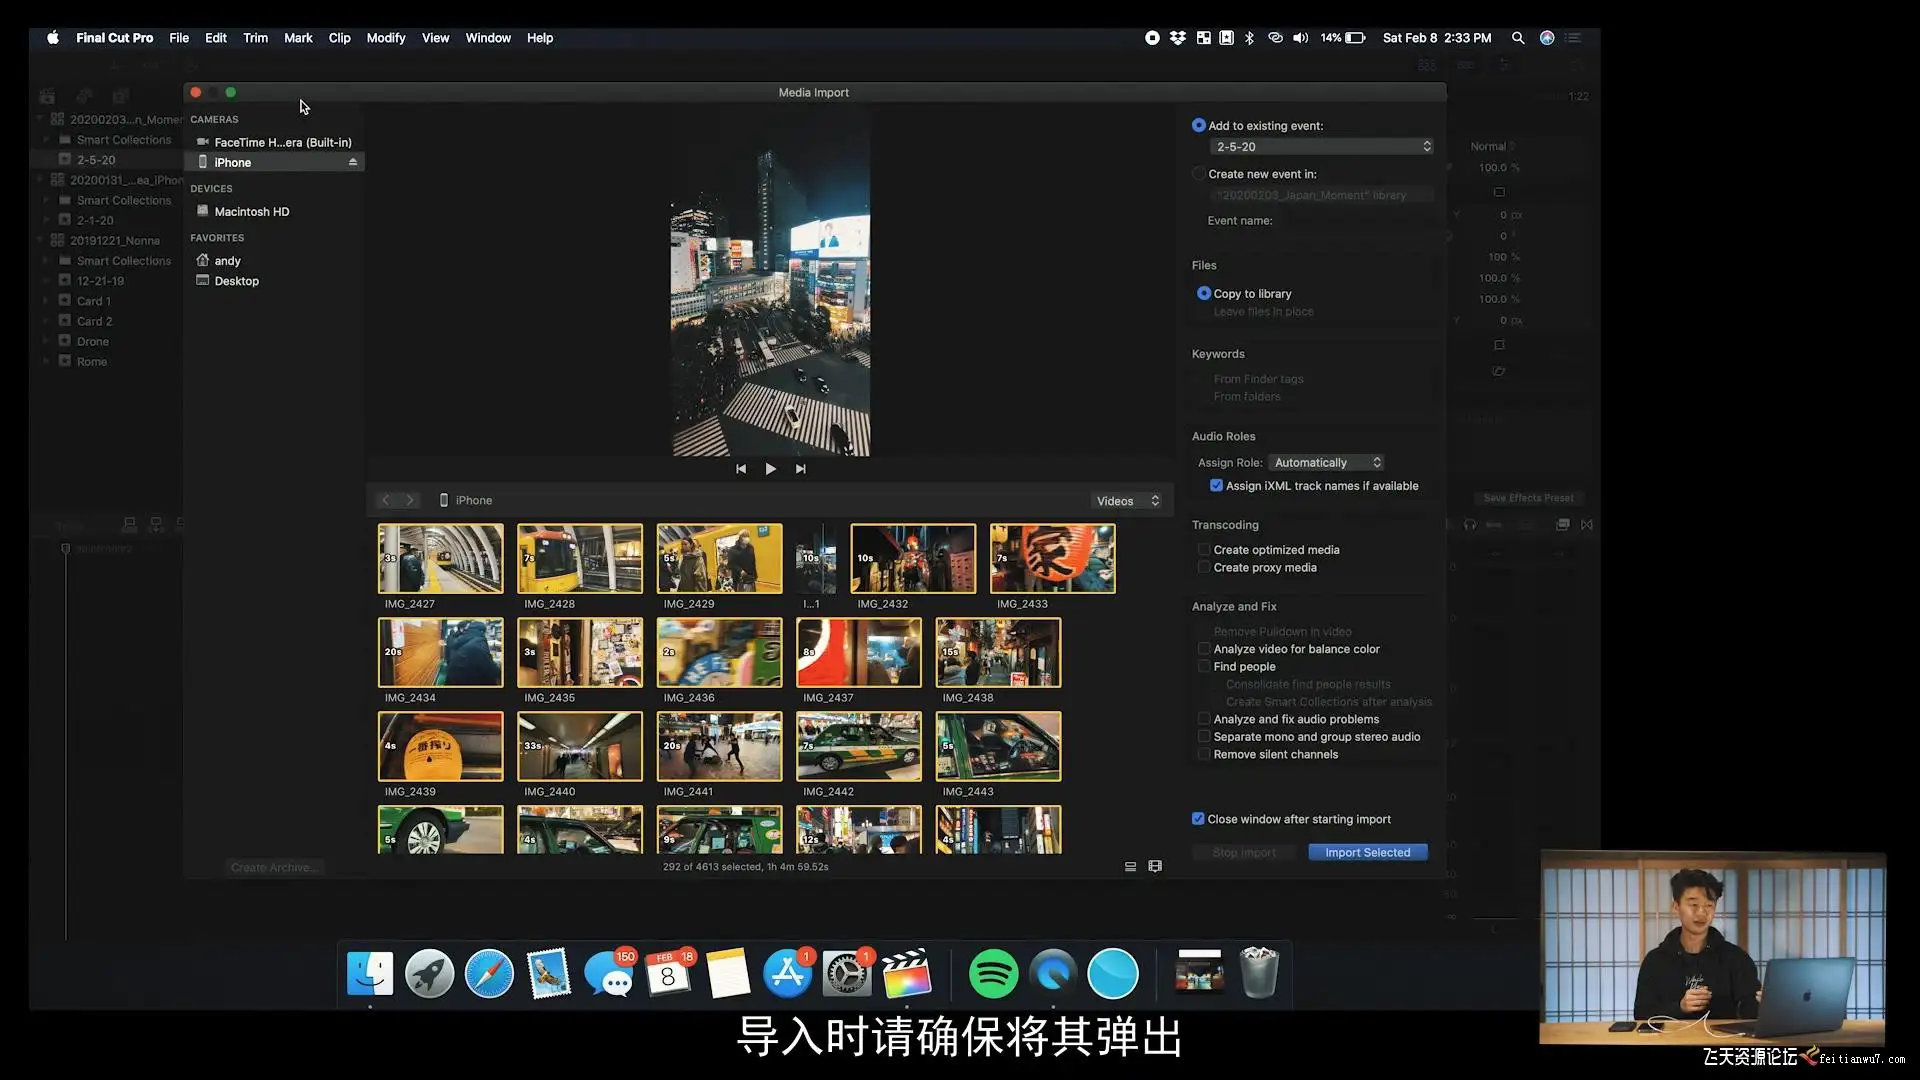Toggle Assign iXML track names checkbox
Image resolution: width=1920 pixels, height=1080 pixels.
(1216, 486)
